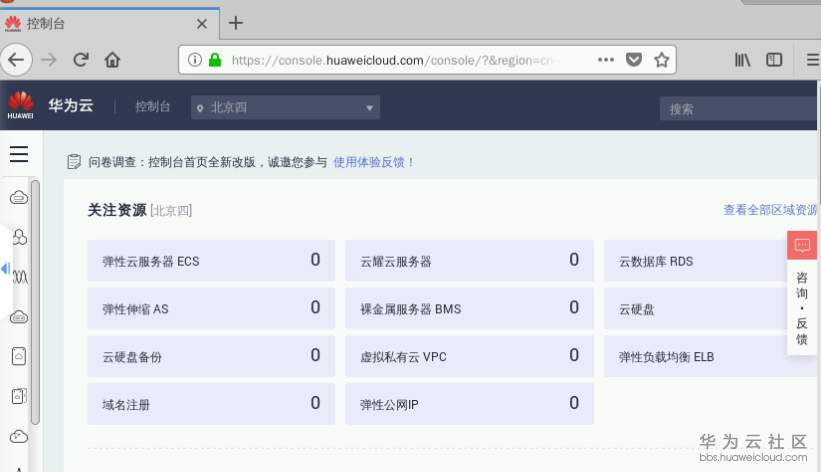Screen dimensions: 821x472
Task: Go to 控制台 in the top navigation
Action: (x=152, y=106)
